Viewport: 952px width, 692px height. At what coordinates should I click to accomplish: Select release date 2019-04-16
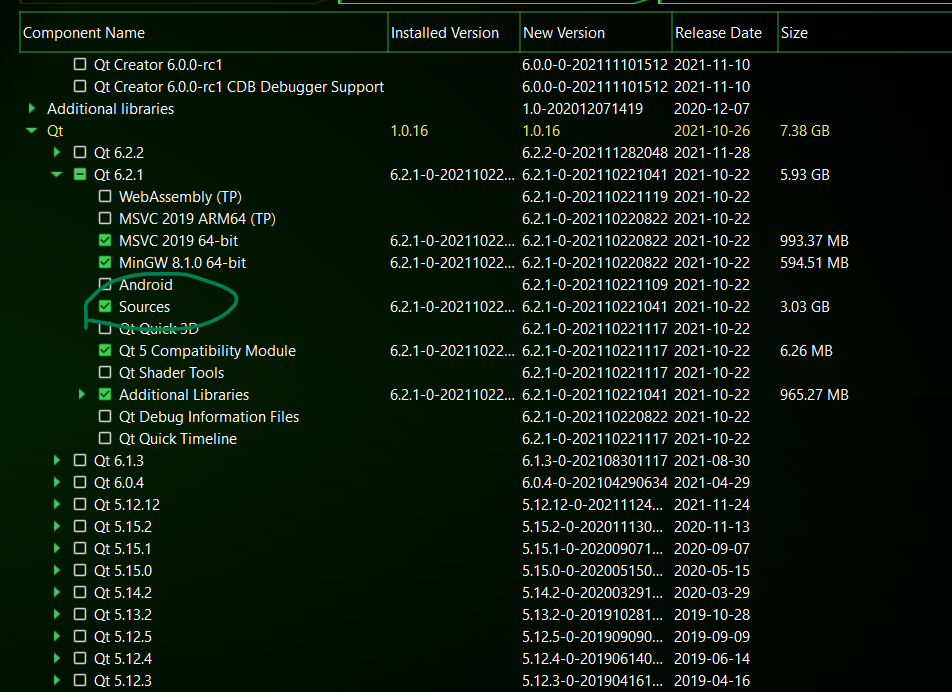click(x=712, y=680)
